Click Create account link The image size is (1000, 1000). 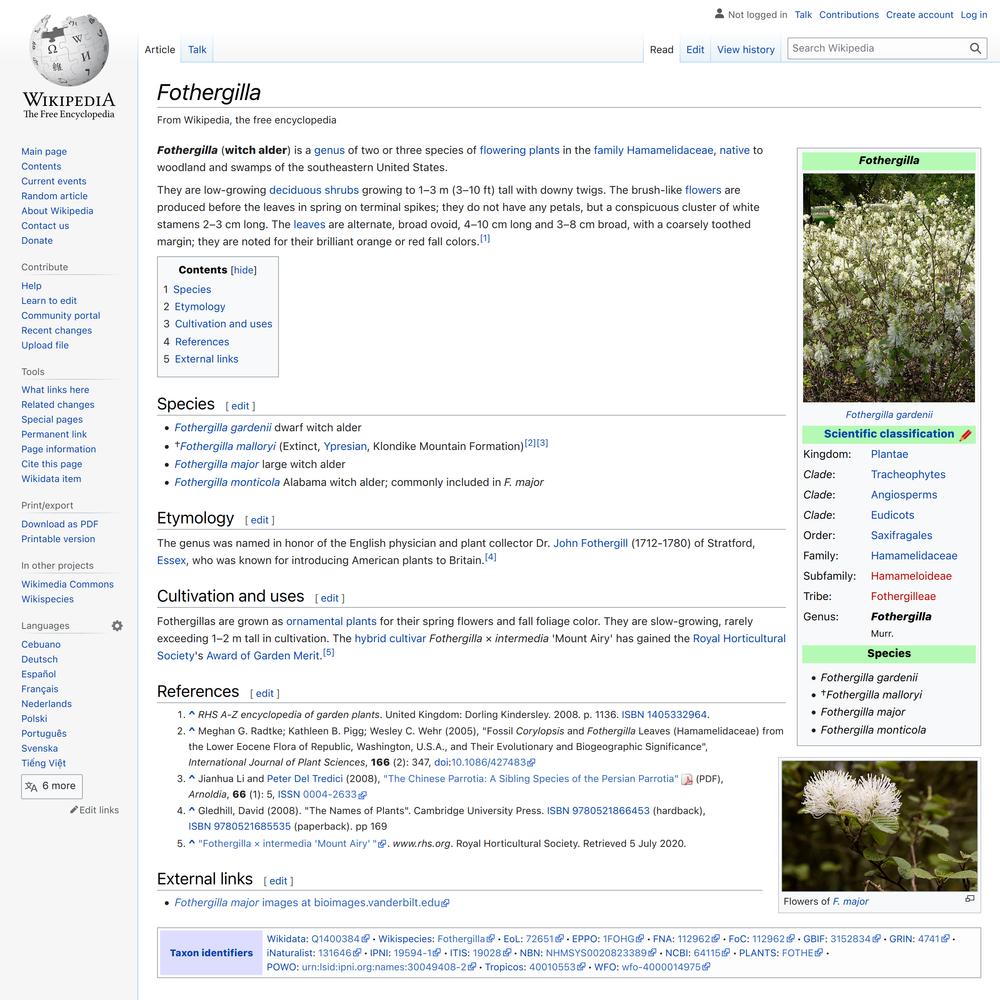920,15
